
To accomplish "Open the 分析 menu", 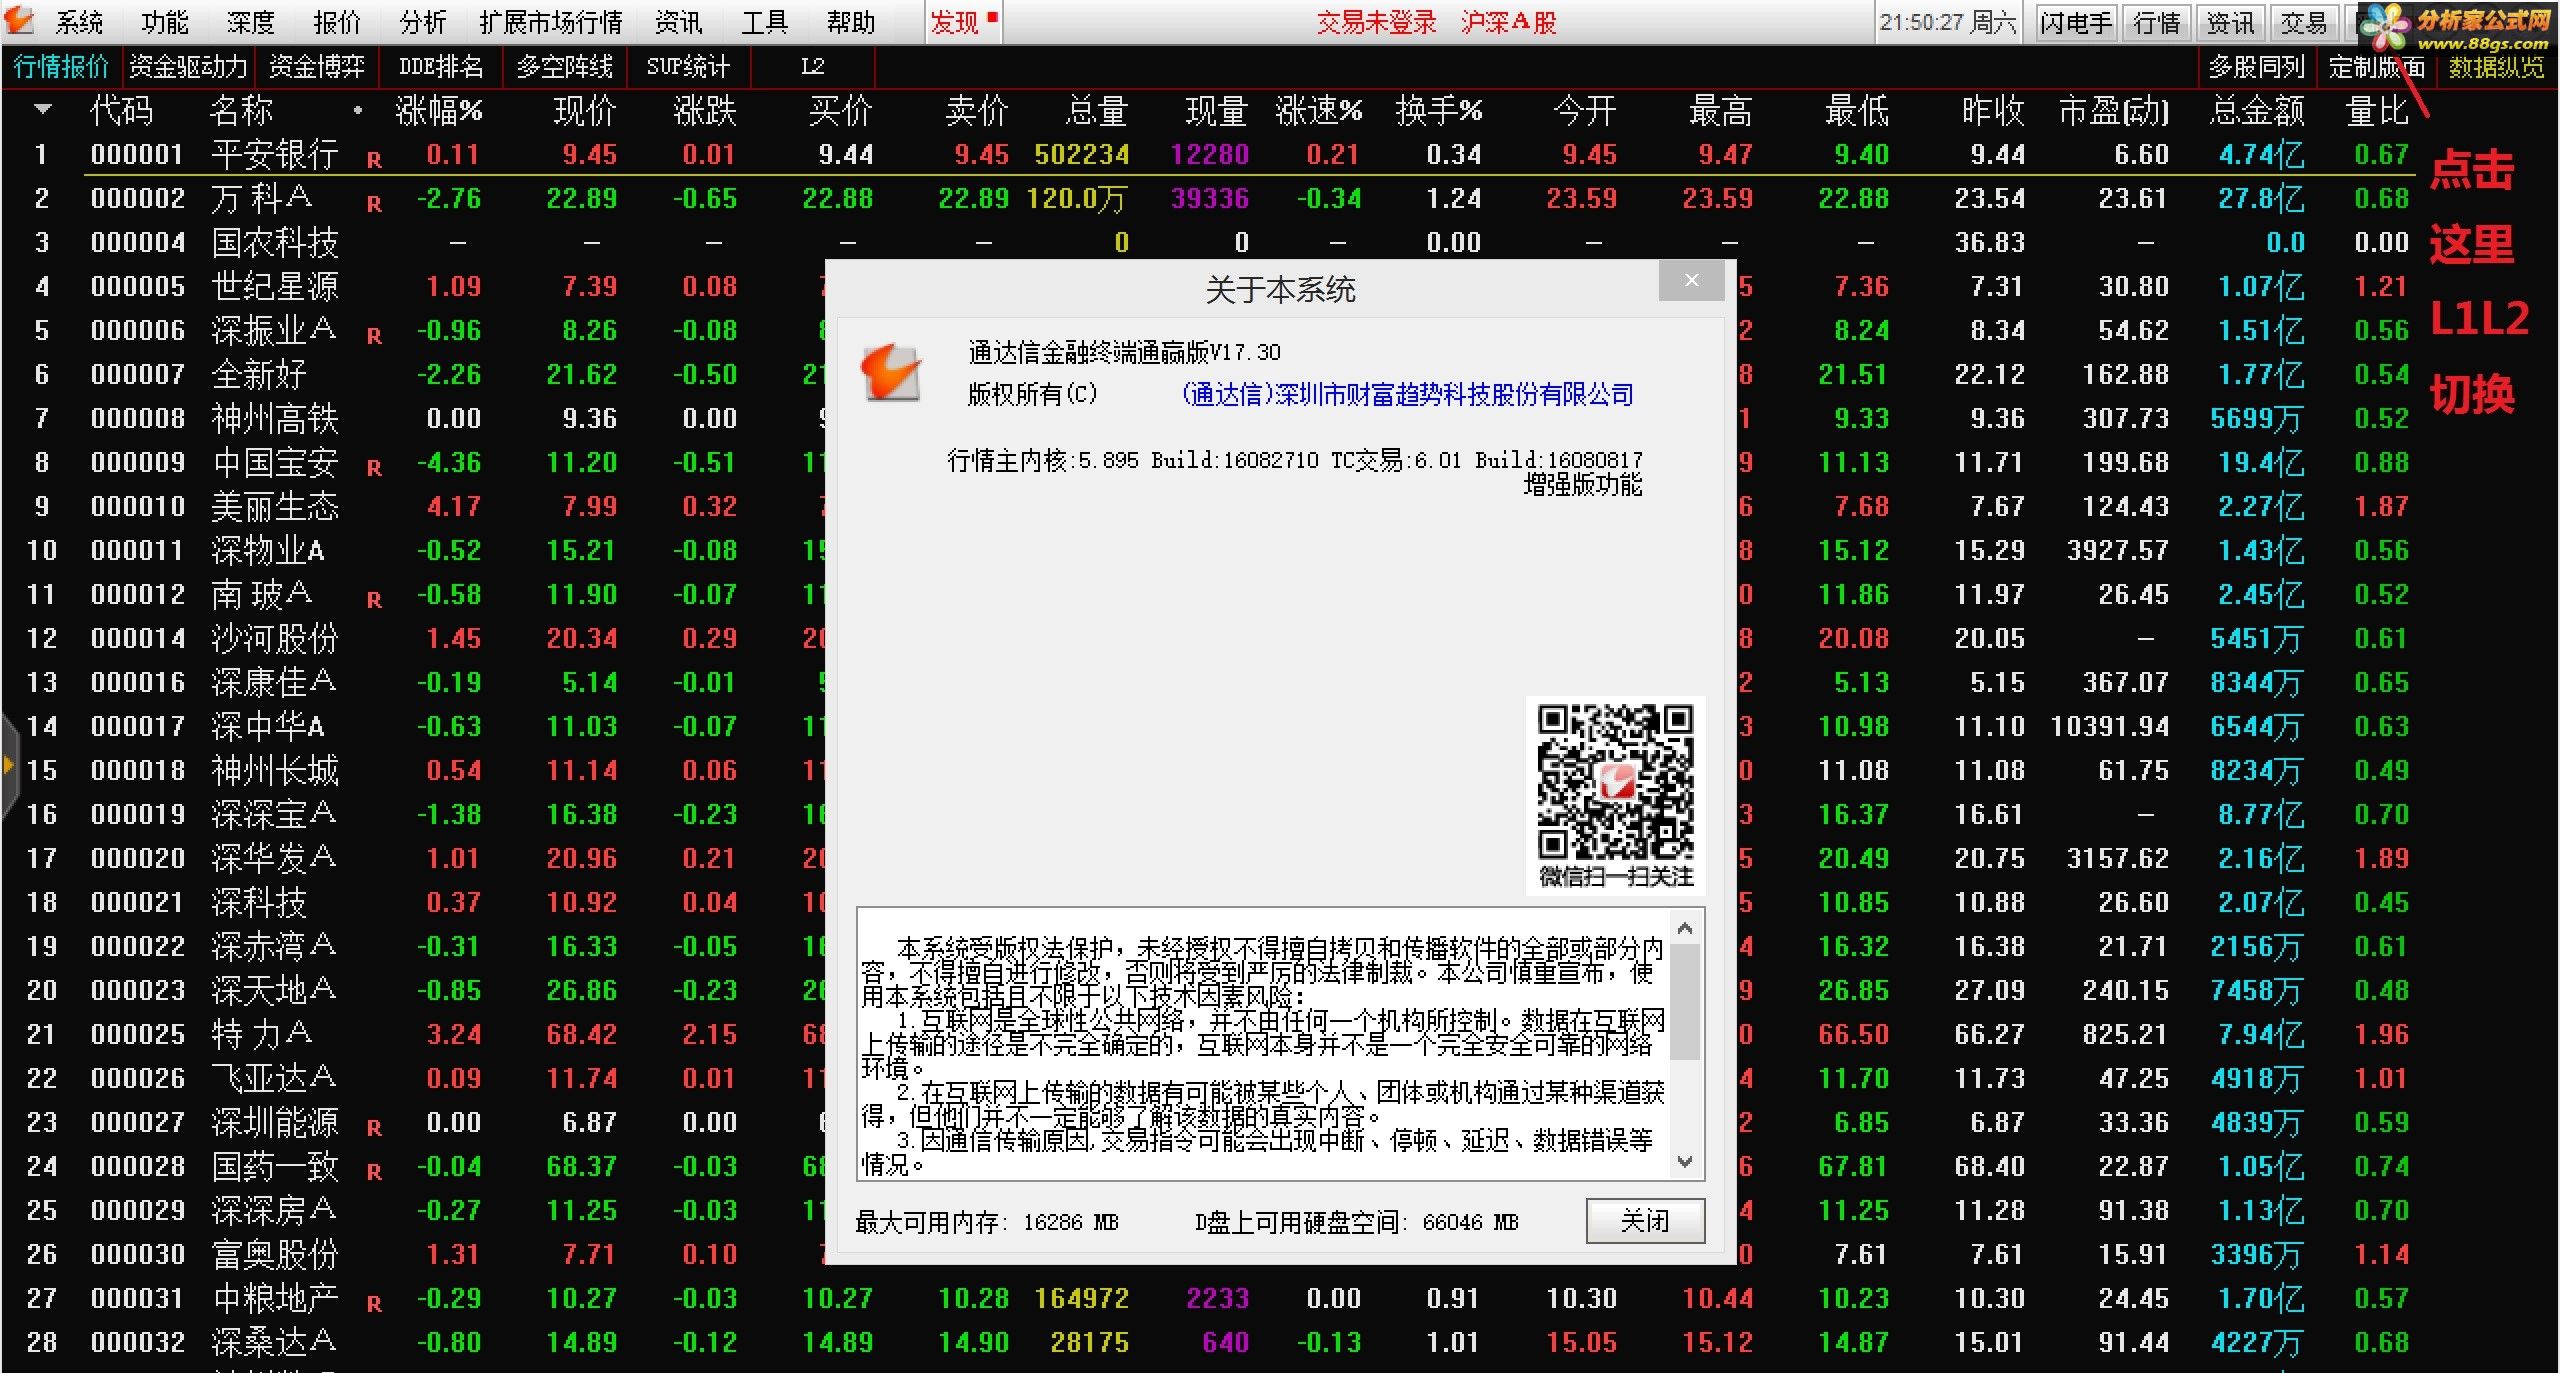I will [423, 22].
